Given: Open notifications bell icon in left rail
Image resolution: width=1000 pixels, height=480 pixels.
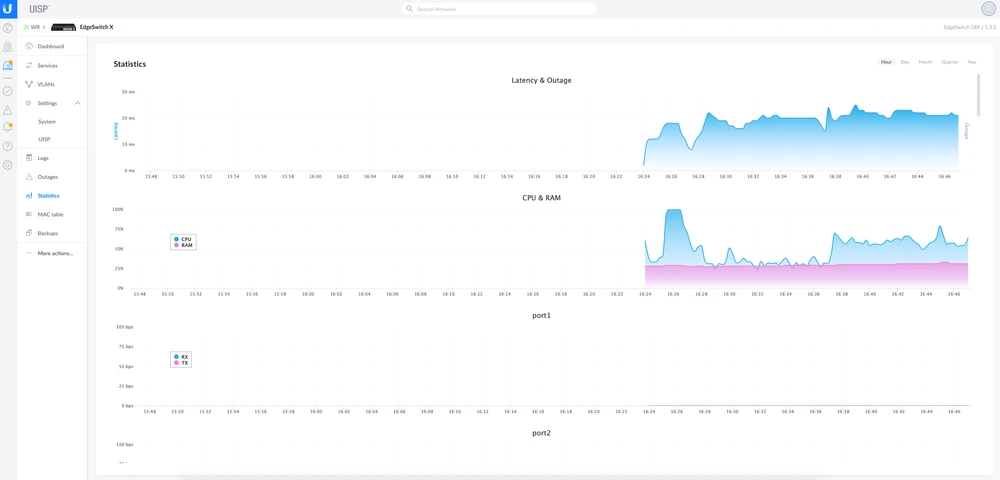Looking at the screenshot, I should (8, 127).
